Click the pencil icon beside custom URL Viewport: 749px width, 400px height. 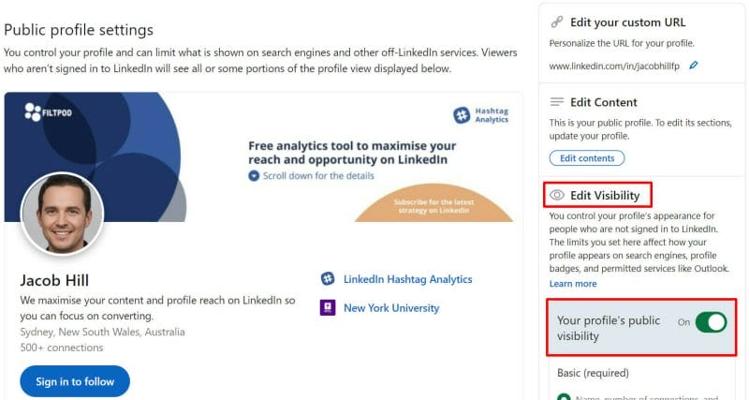694,66
